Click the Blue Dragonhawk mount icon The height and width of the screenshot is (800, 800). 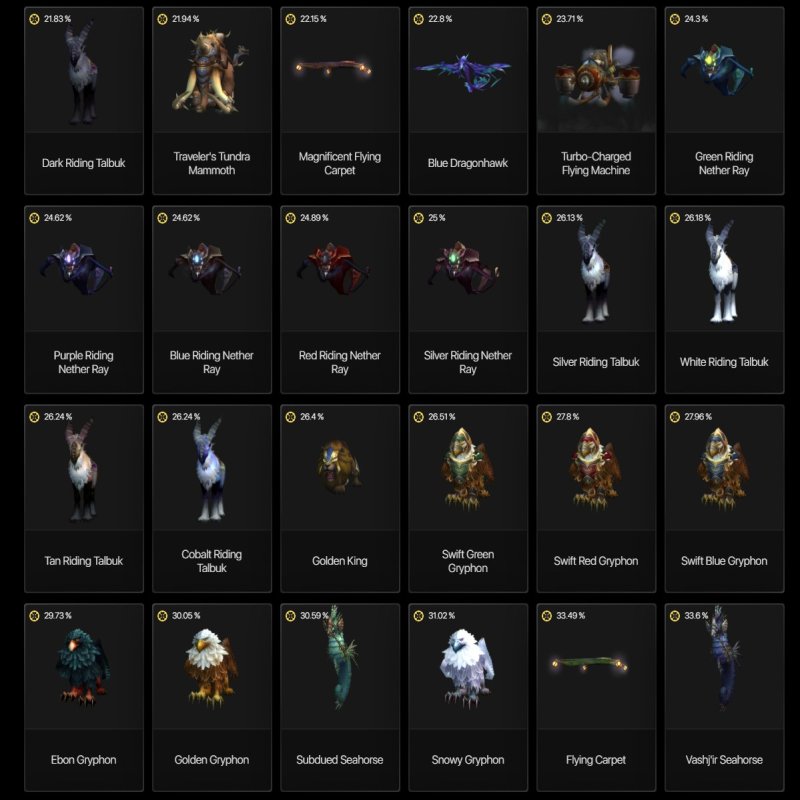pos(462,71)
